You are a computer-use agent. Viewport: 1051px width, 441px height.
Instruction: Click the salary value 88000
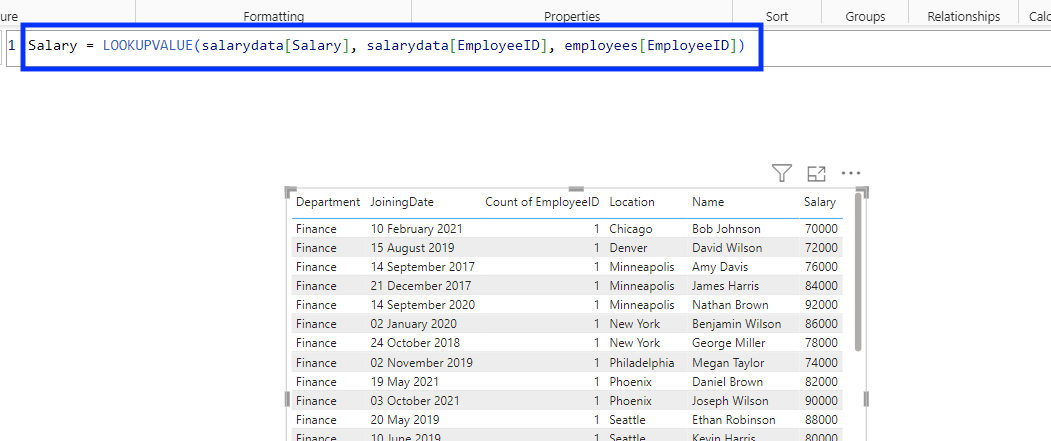[820, 420]
